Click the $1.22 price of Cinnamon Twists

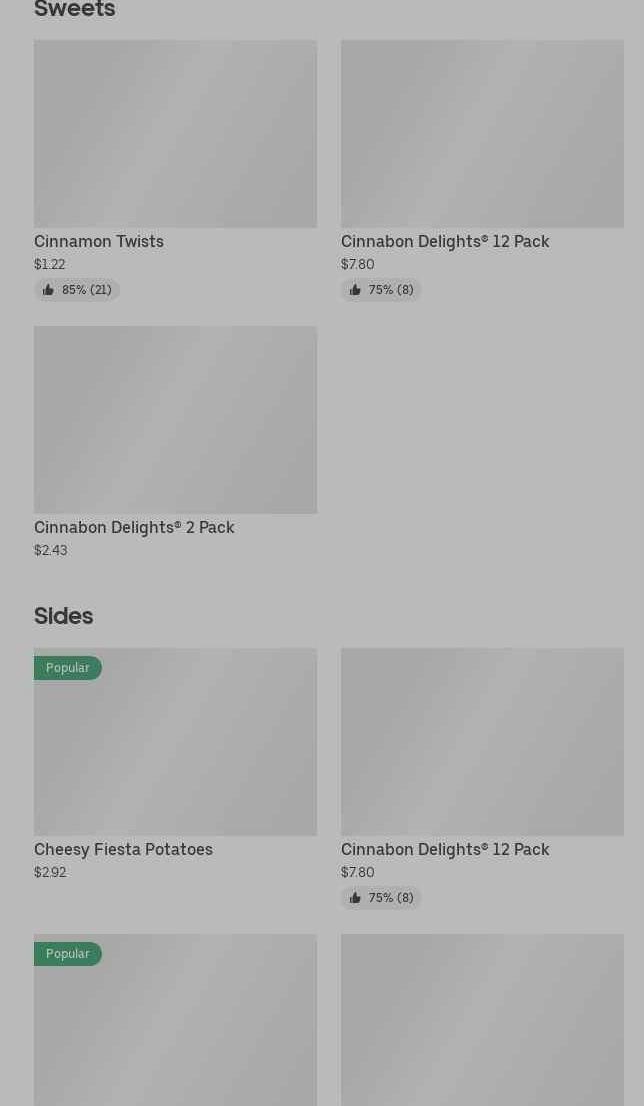(49, 264)
